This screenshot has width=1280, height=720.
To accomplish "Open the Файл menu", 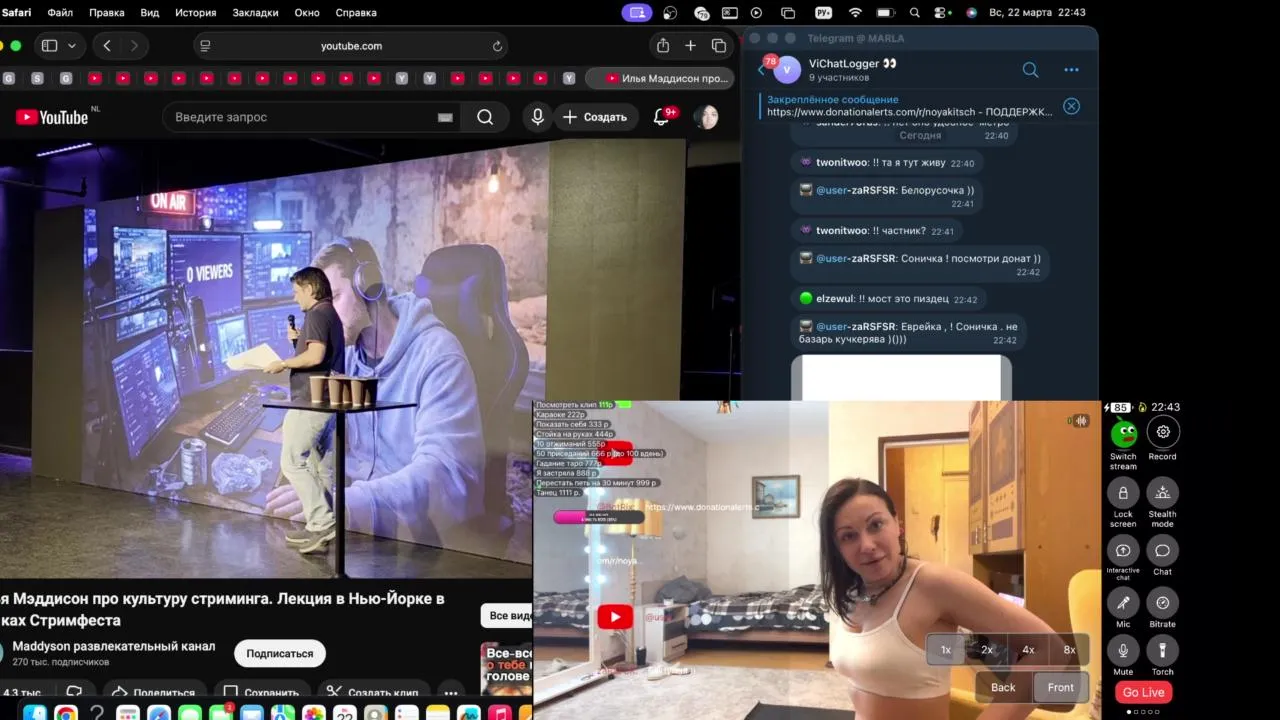I will coord(60,13).
